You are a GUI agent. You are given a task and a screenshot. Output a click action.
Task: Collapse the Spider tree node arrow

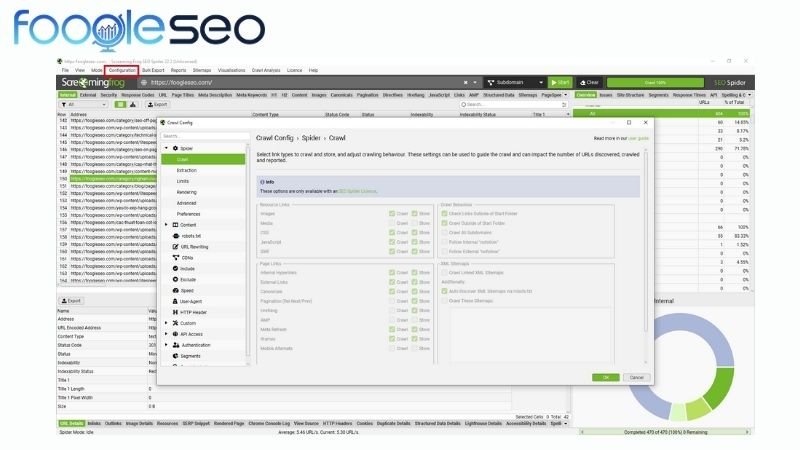click(x=166, y=148)
